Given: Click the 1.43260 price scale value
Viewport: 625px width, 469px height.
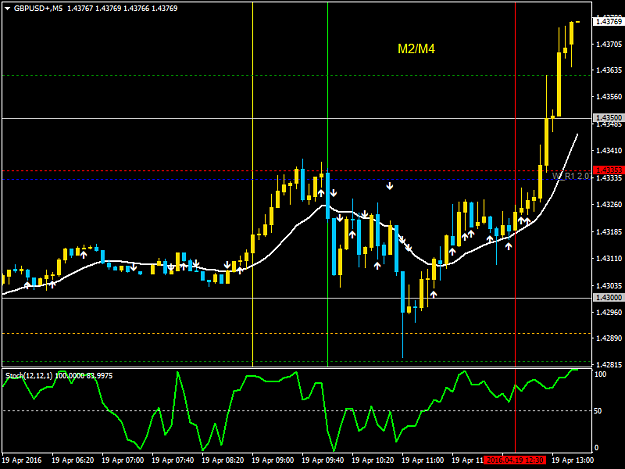Looking at the screenshot, I should pyautogui.click(x=609, y=204).
